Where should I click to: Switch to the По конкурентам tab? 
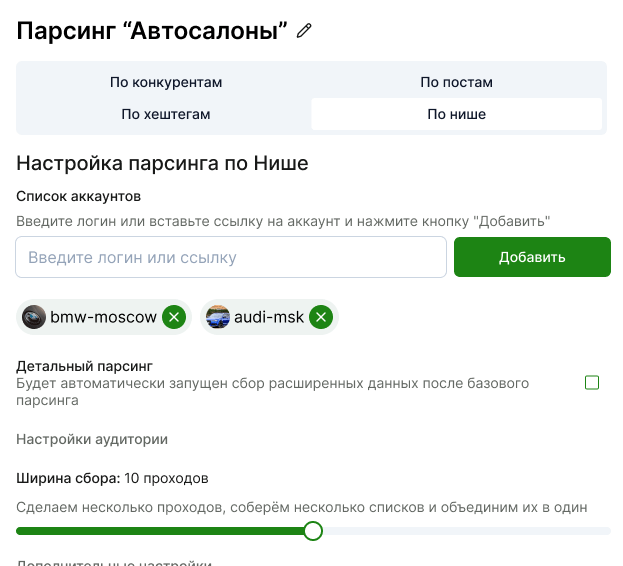(x=166, y=82)
